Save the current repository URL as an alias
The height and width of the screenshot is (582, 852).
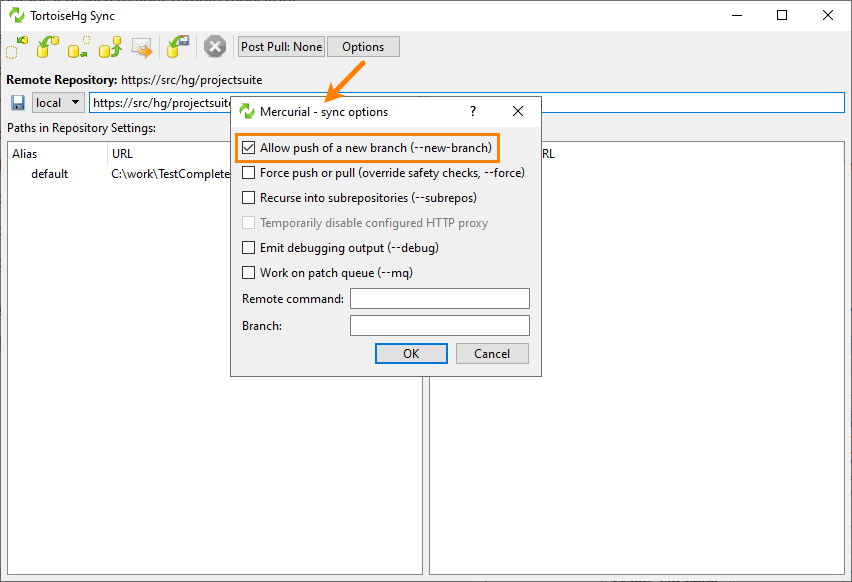(17, 102)
